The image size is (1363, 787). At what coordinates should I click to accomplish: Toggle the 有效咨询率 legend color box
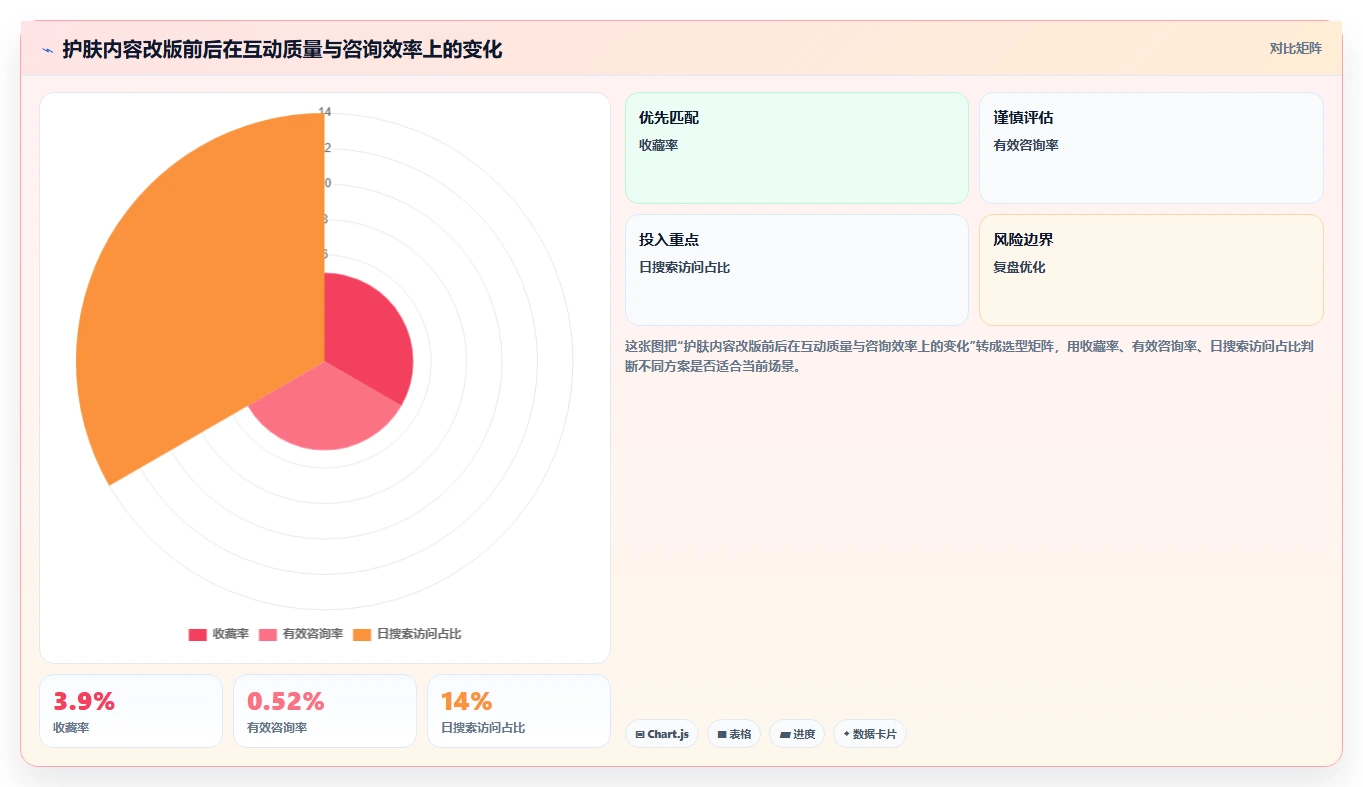pyautogui.click(x=268, y=634)
